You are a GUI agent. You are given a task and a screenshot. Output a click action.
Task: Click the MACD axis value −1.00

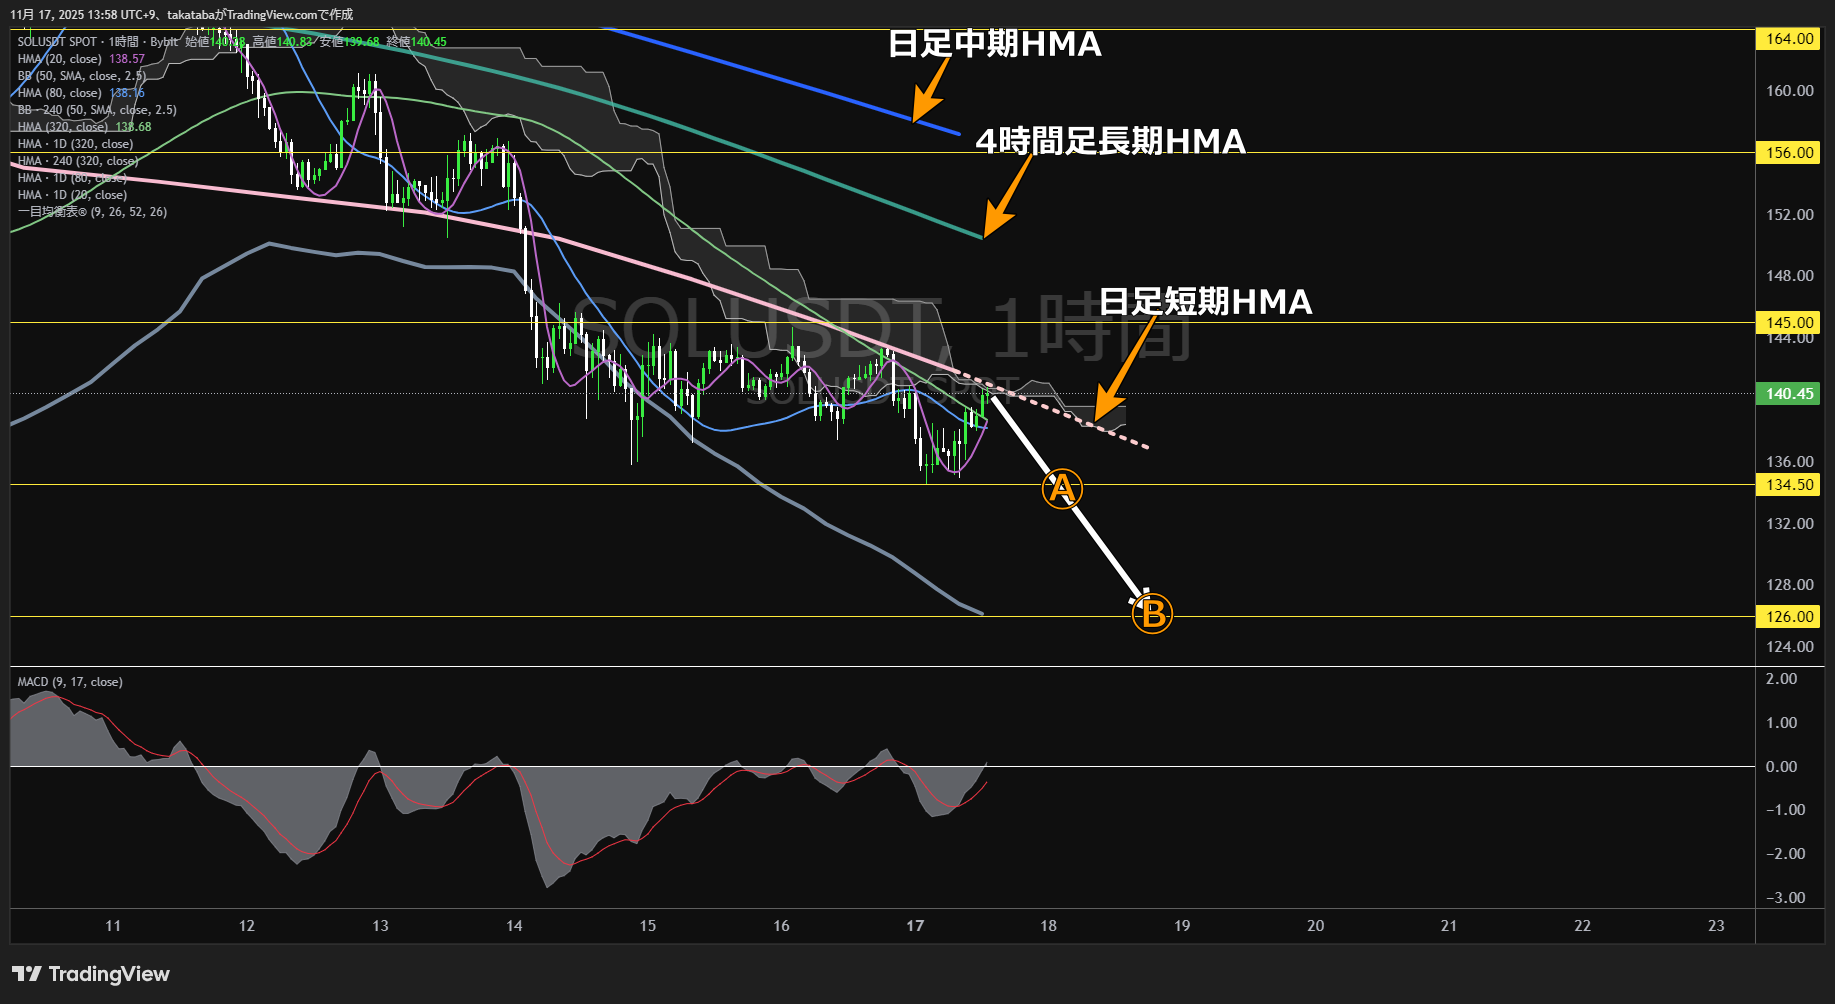click(1785, 810)
